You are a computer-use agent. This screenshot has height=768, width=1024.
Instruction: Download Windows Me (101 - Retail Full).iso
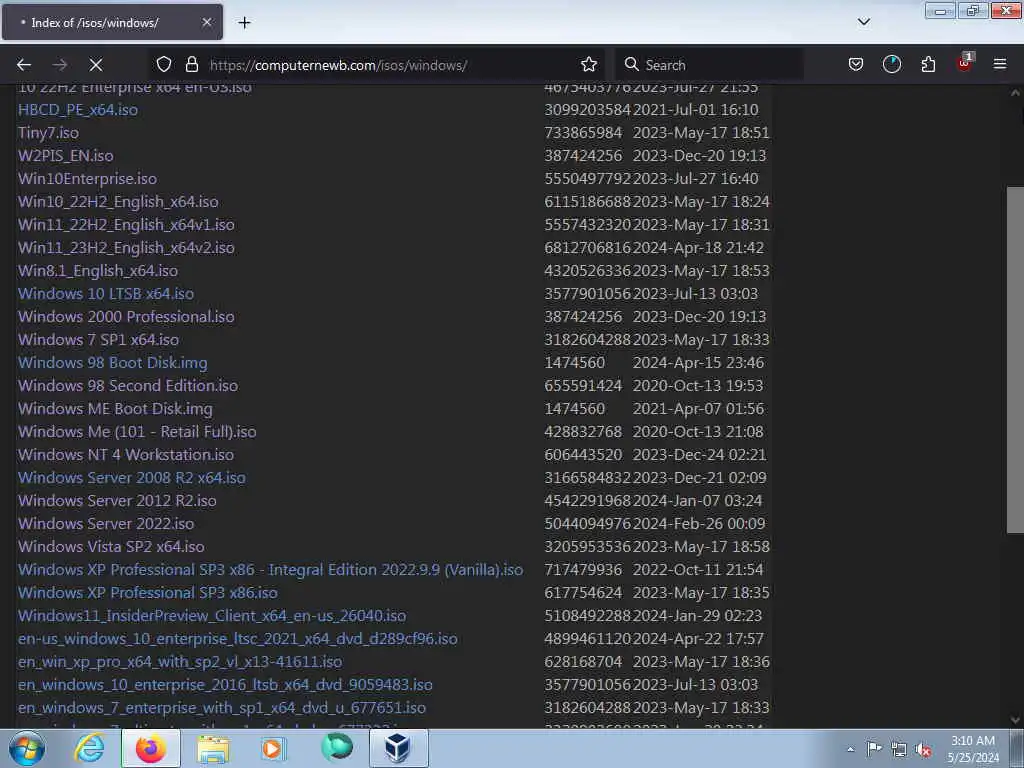pos(137,432)
